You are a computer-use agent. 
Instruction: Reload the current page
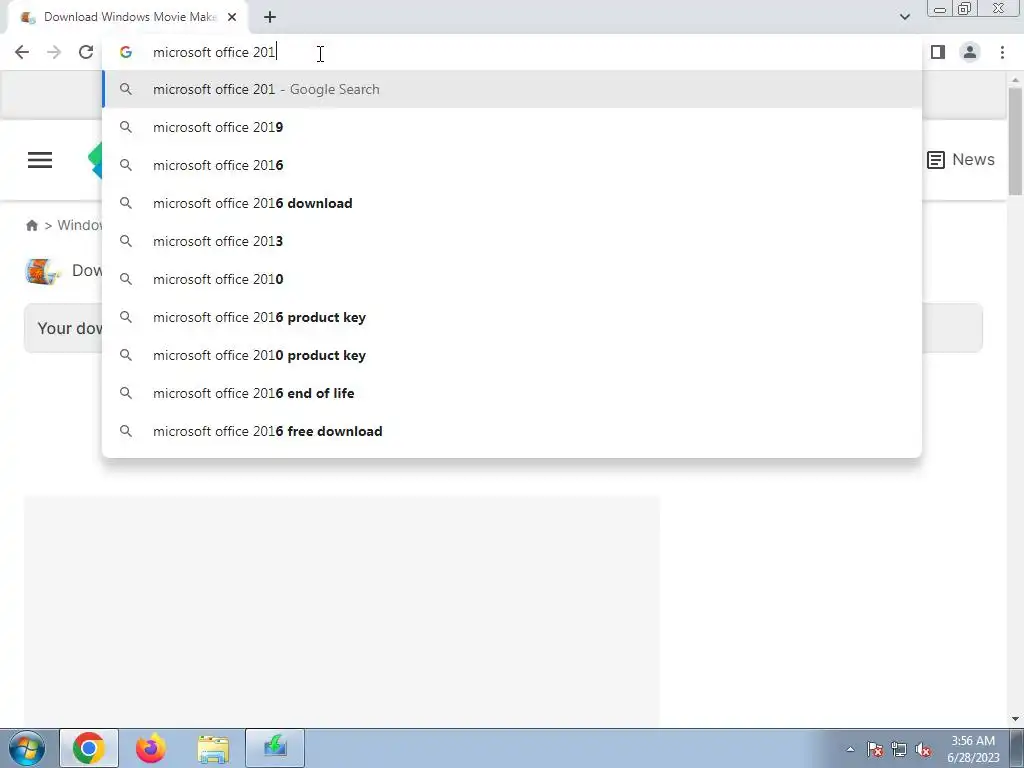pos(86,52)
